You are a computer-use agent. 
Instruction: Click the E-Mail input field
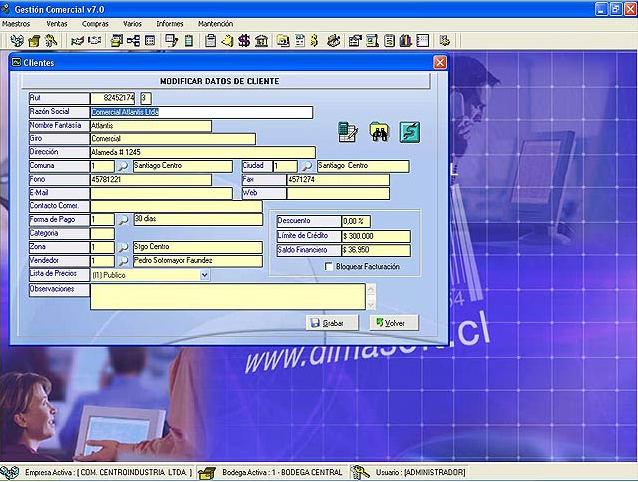(x=150, y=193)
